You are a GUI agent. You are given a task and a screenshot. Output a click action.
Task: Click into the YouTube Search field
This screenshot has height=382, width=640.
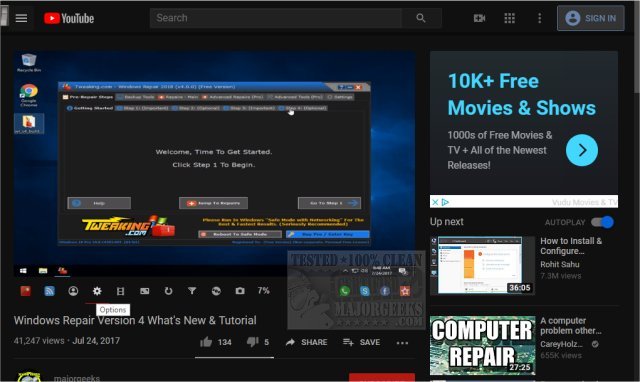pos(276,18)
